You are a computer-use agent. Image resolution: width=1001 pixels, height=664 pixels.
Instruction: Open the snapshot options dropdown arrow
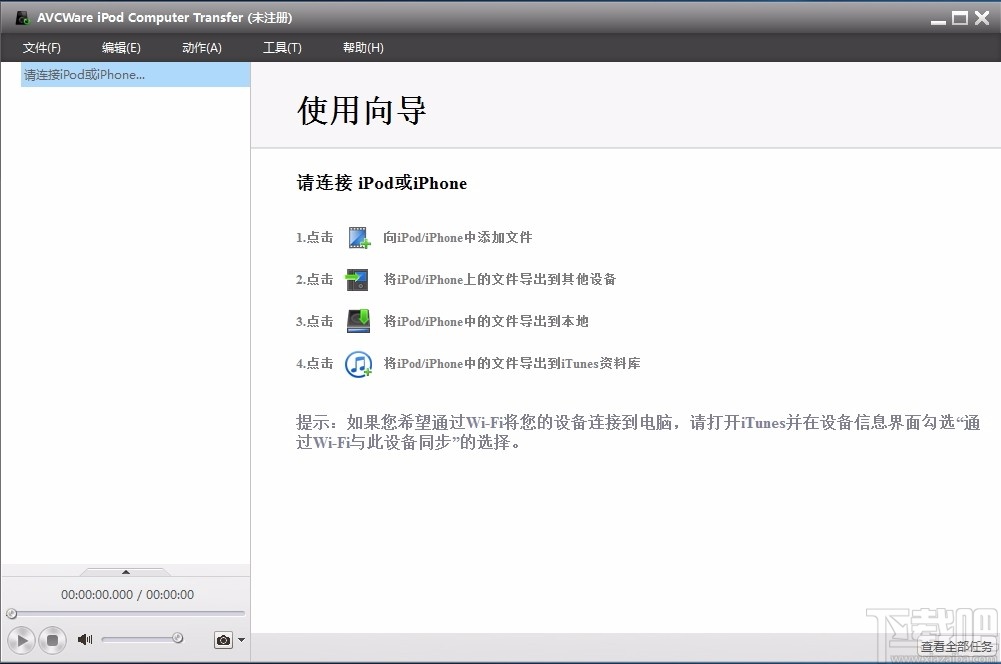240,639
